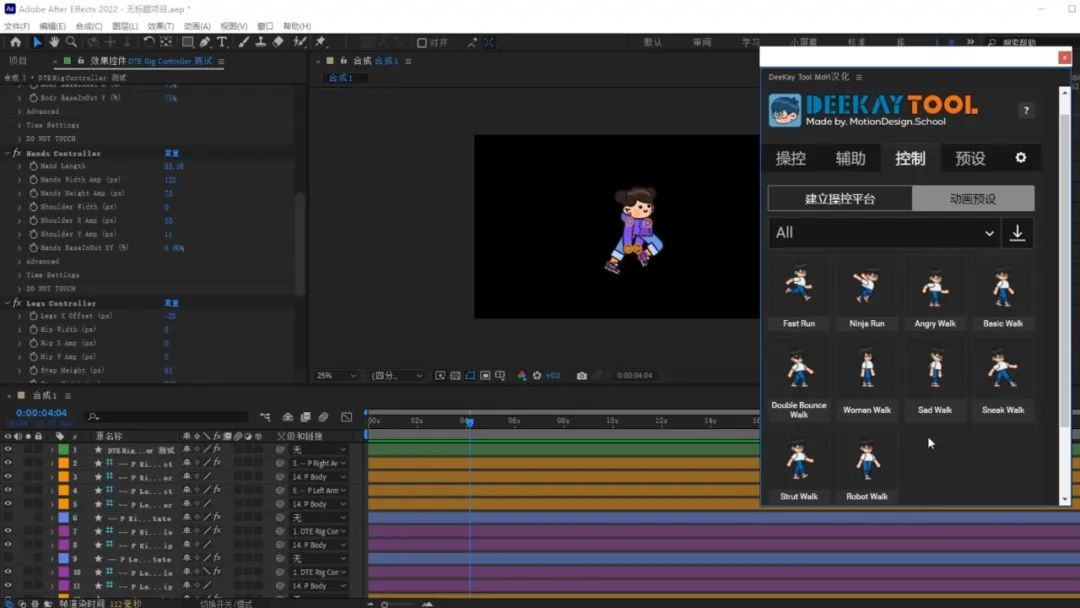Open layer 3 parent dropdown '14. P Body'
Screen dimensions: 1080x608
click(x=318, y=476)
